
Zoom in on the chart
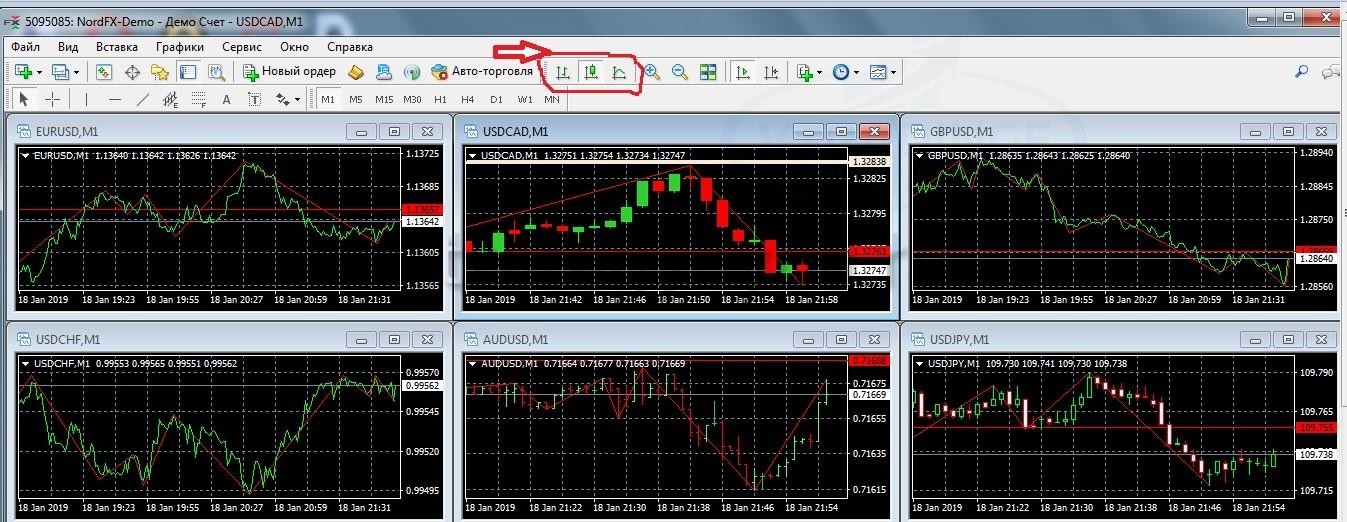[652, 72]
